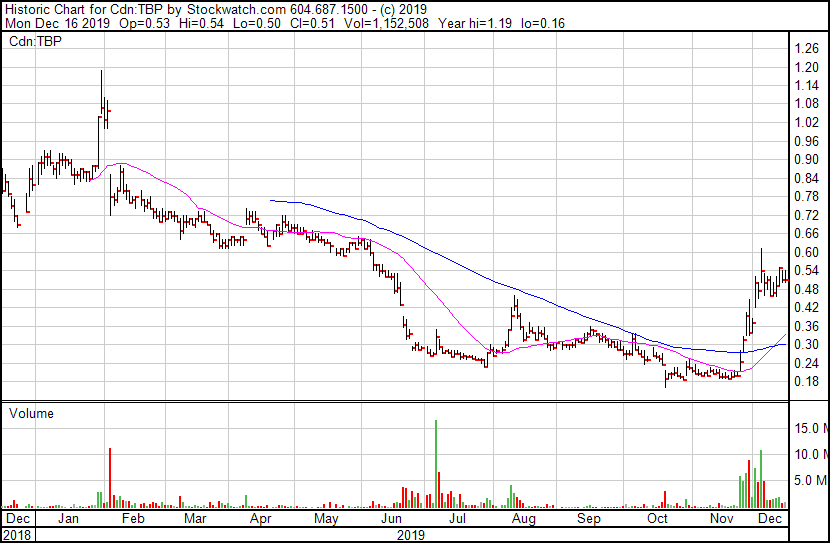Click the 'Year hi=1.19' text
This screenshot has width=830, height=543.
475,23
